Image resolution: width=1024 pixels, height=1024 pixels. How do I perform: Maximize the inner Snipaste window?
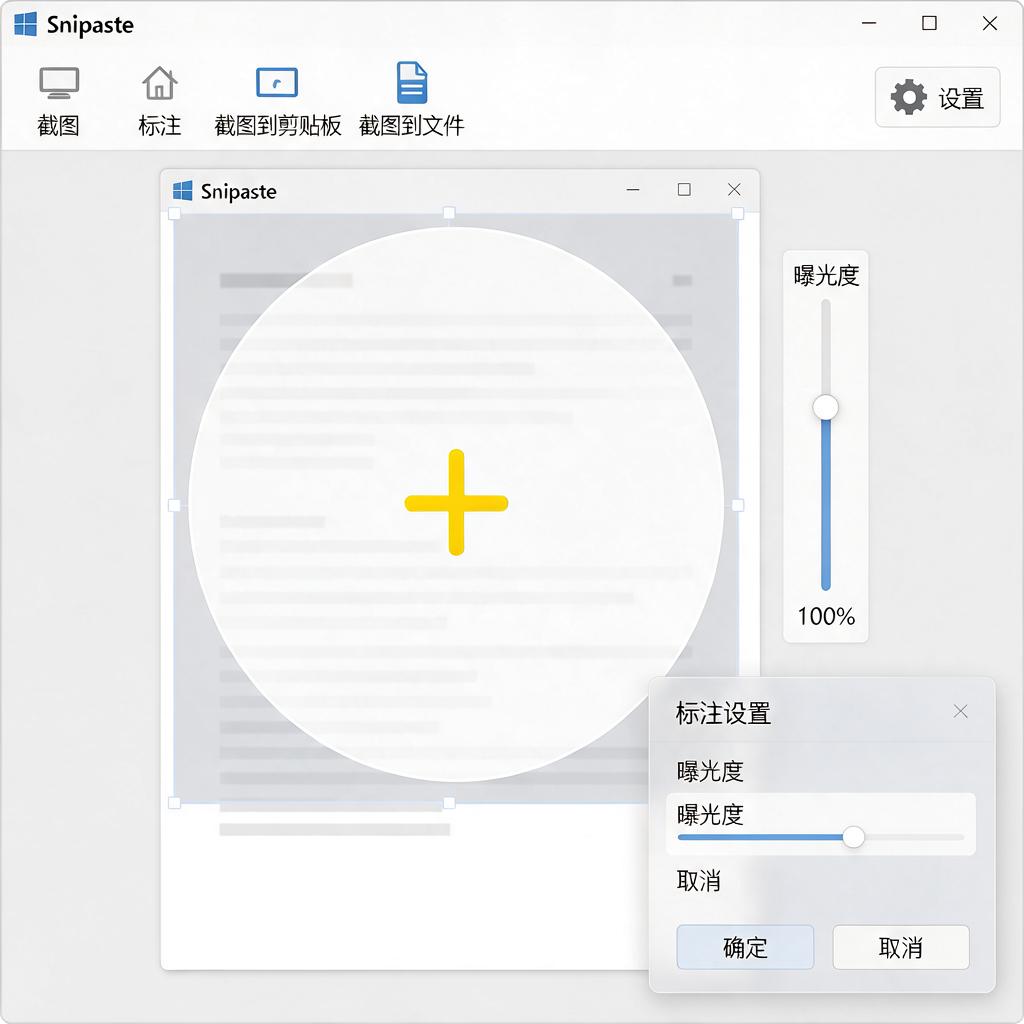click(x=684, y=189)
